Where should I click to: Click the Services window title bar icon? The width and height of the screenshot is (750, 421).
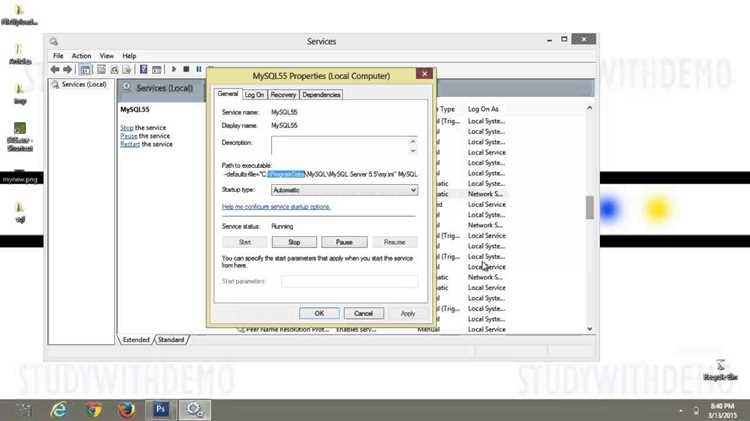tap(54, 42)
